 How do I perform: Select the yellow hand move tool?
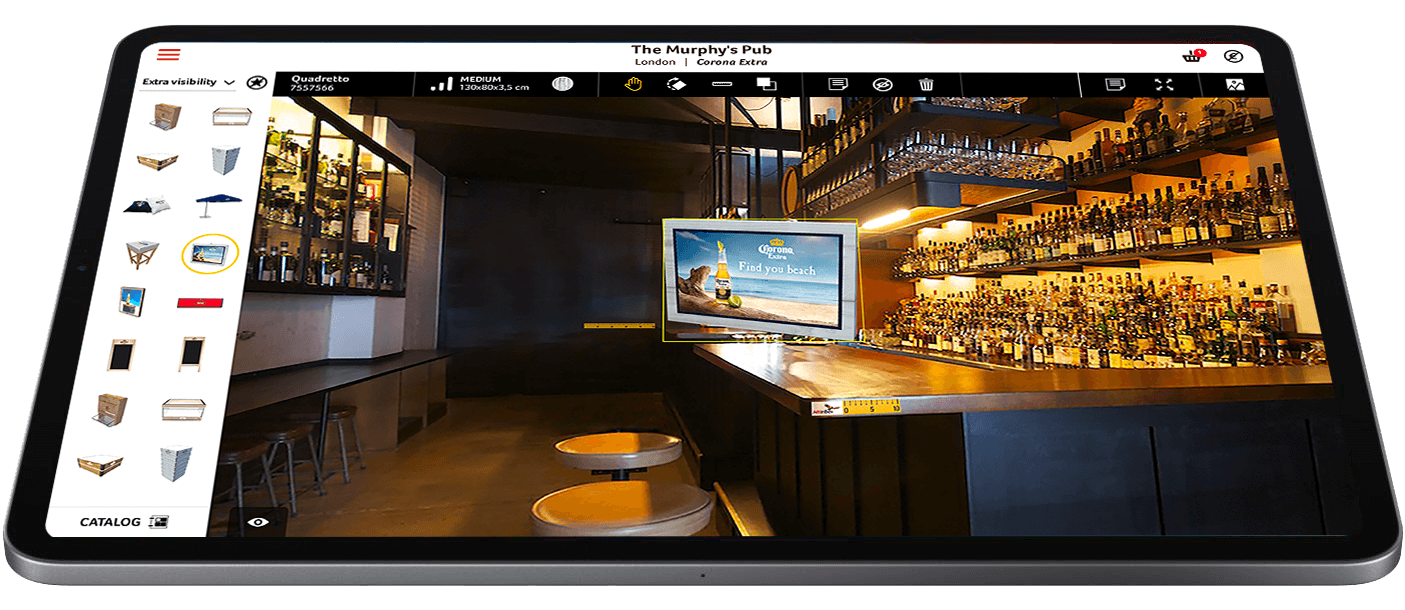tap(633, 84)
